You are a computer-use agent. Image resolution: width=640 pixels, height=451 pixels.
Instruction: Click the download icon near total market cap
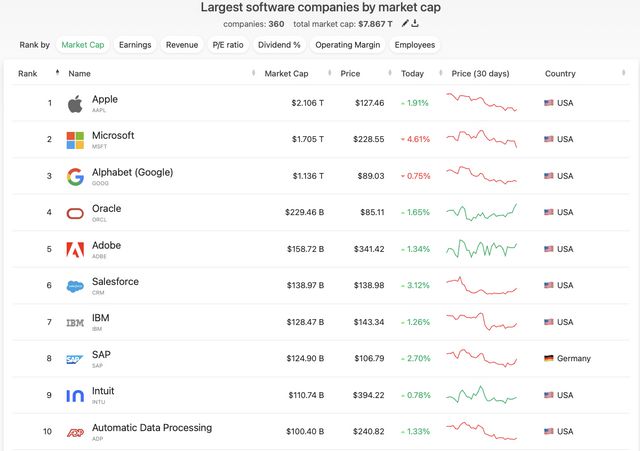coord(415,23)
